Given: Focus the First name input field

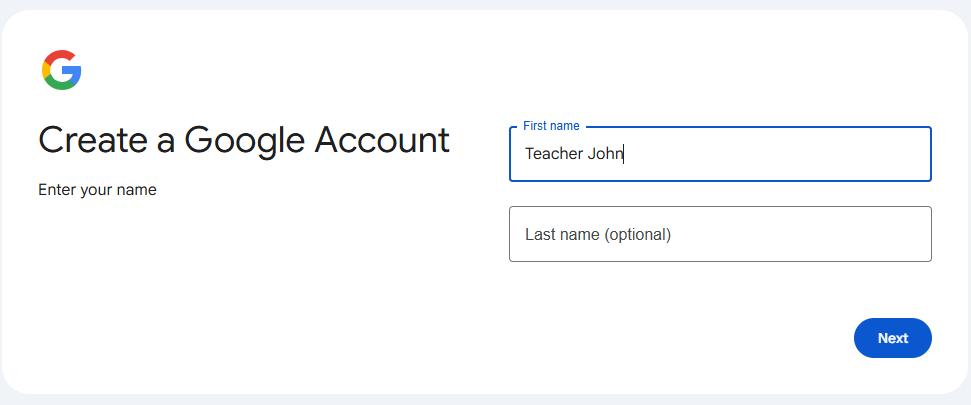Looking at the screenshot, I should click(720, 154).
